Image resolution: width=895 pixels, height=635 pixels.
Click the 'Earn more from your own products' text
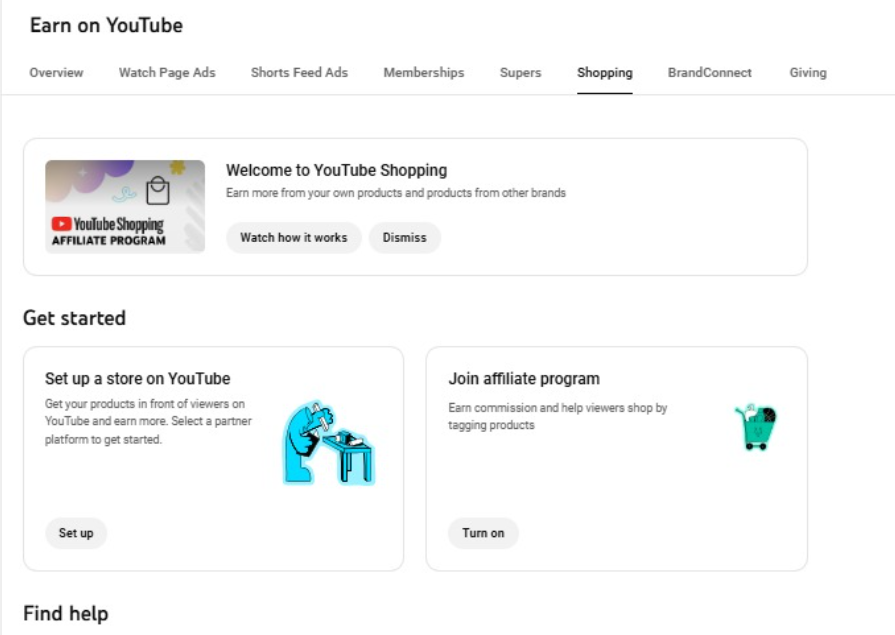(396, 193)
